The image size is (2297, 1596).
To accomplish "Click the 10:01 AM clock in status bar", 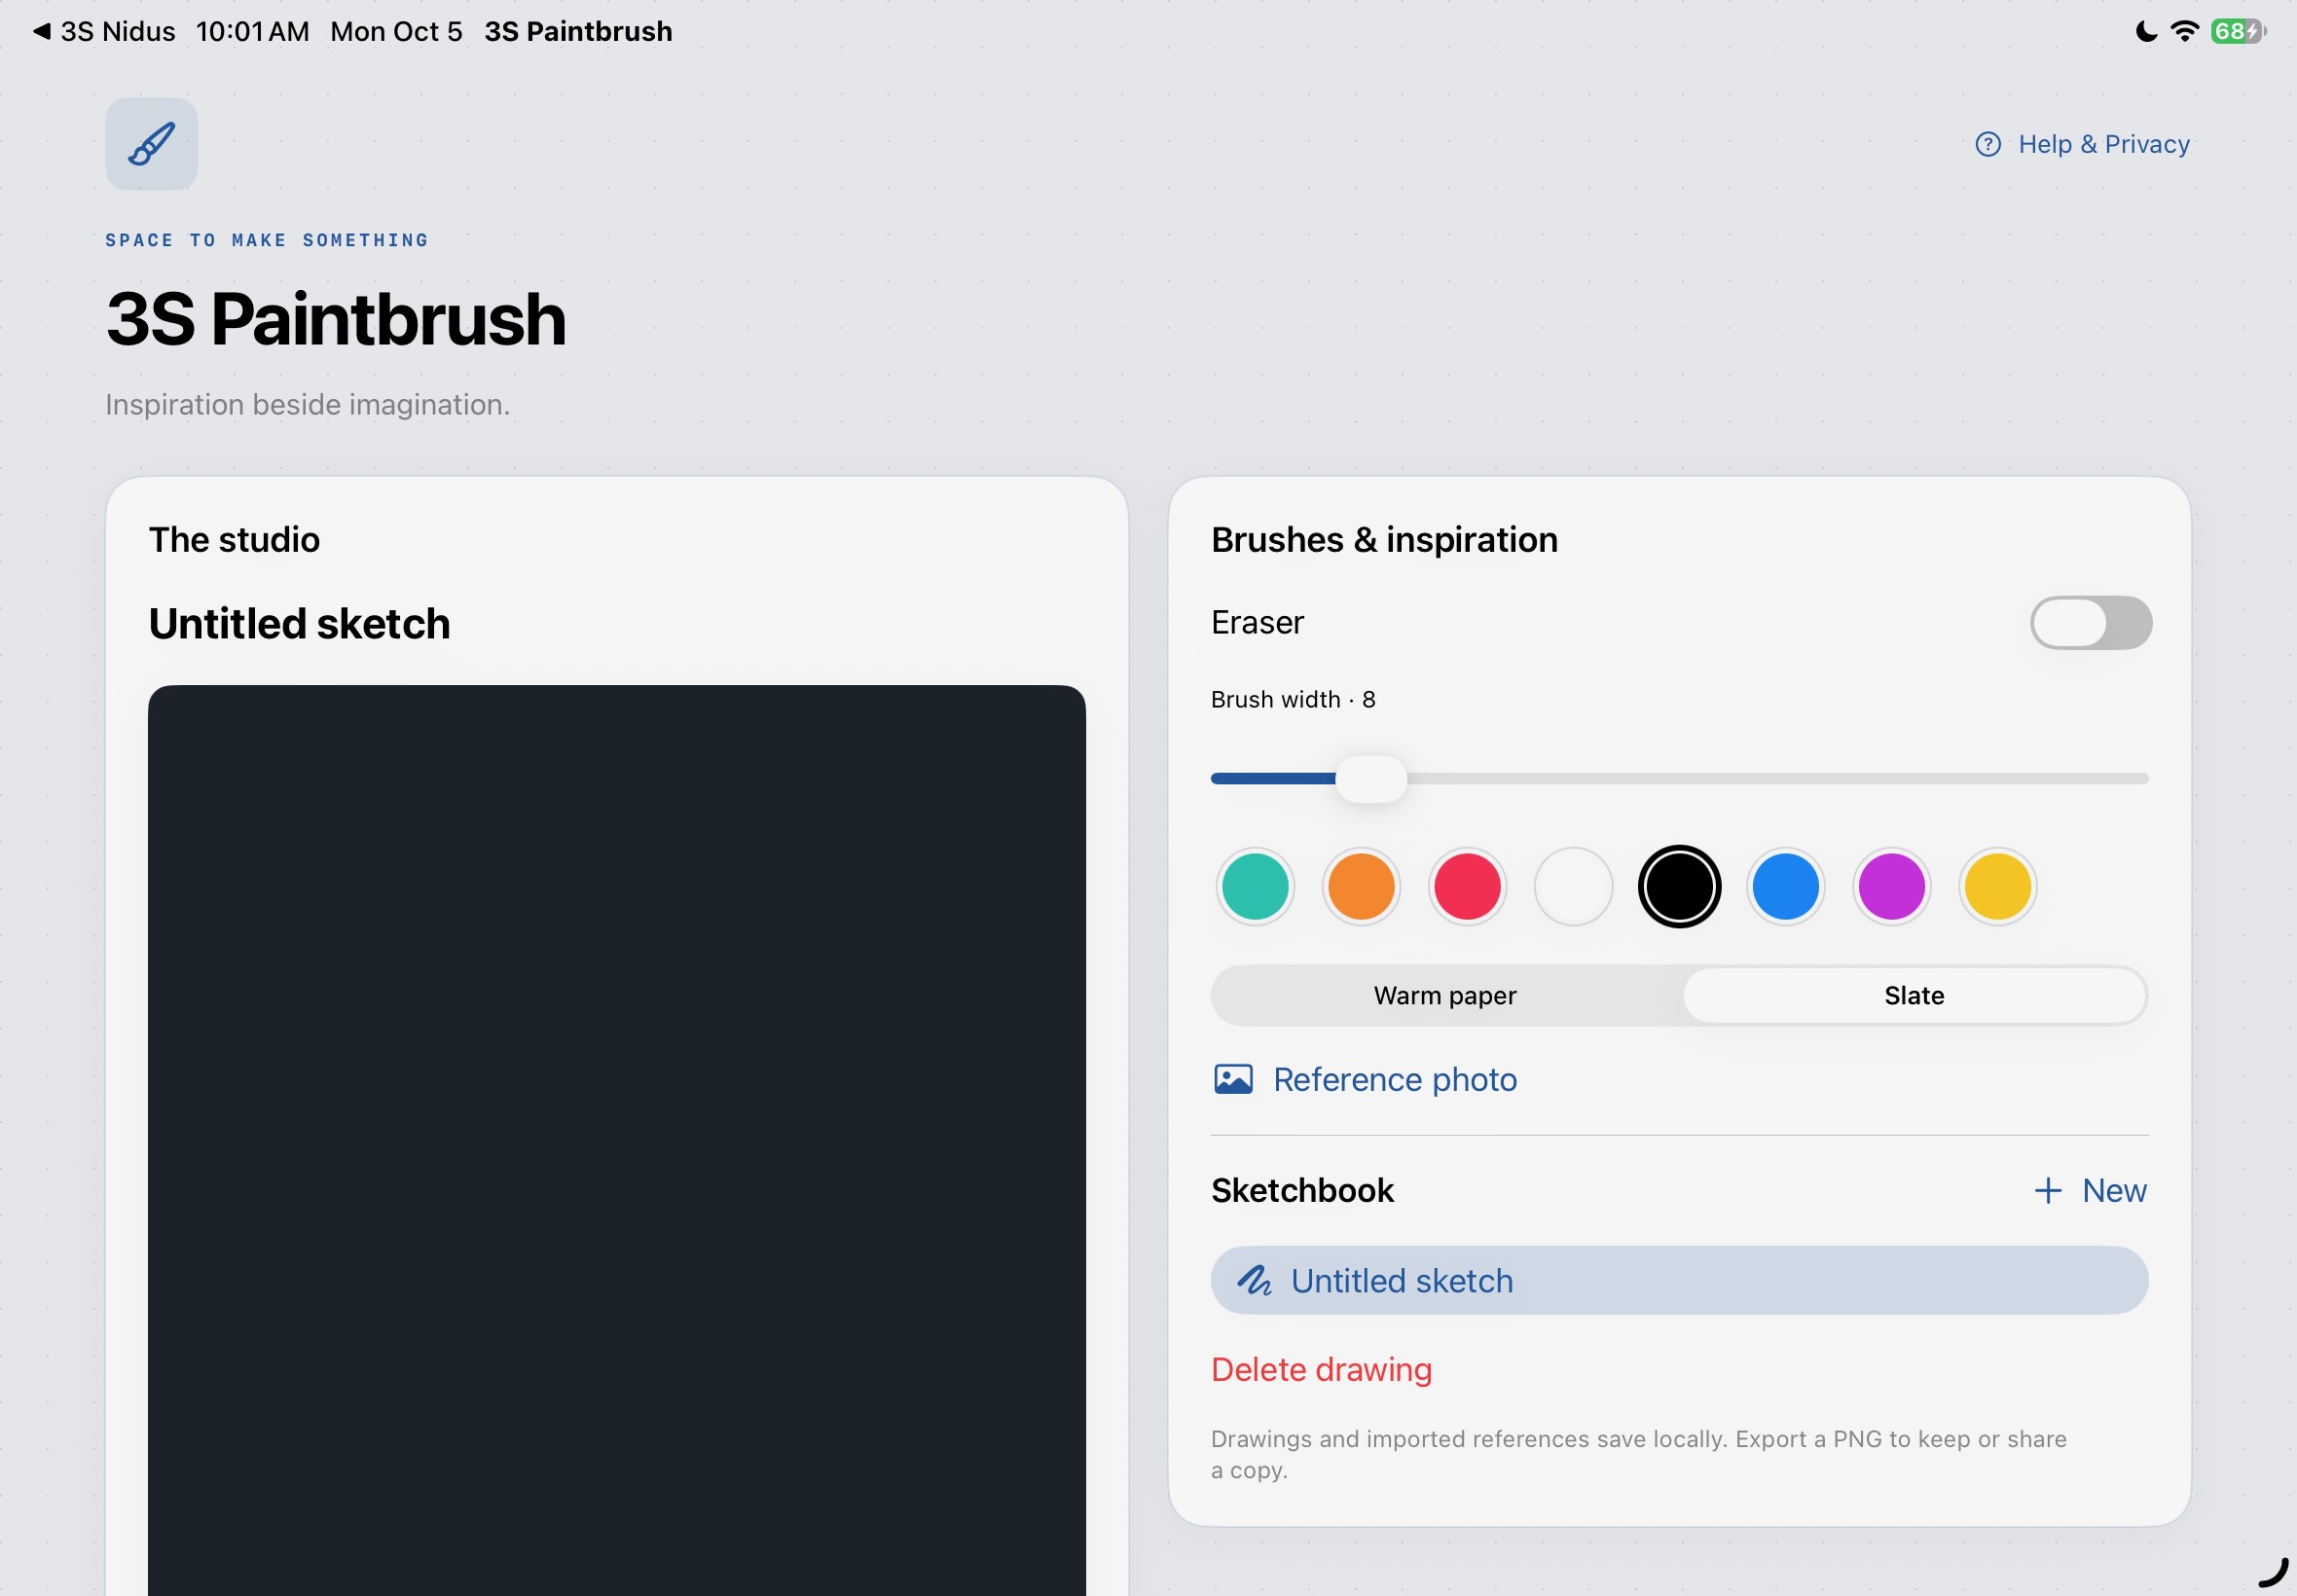I will pyautogui.click(x=253, y=31).
